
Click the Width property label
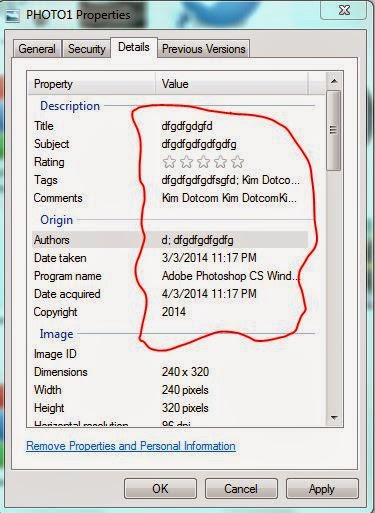(48, 390)
